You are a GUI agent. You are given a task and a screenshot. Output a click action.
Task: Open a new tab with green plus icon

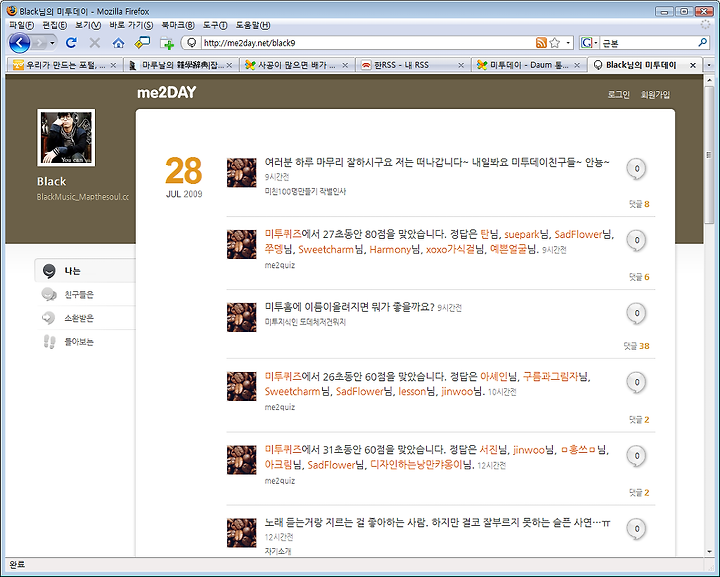pyautogui.click(x=167, y=43)
